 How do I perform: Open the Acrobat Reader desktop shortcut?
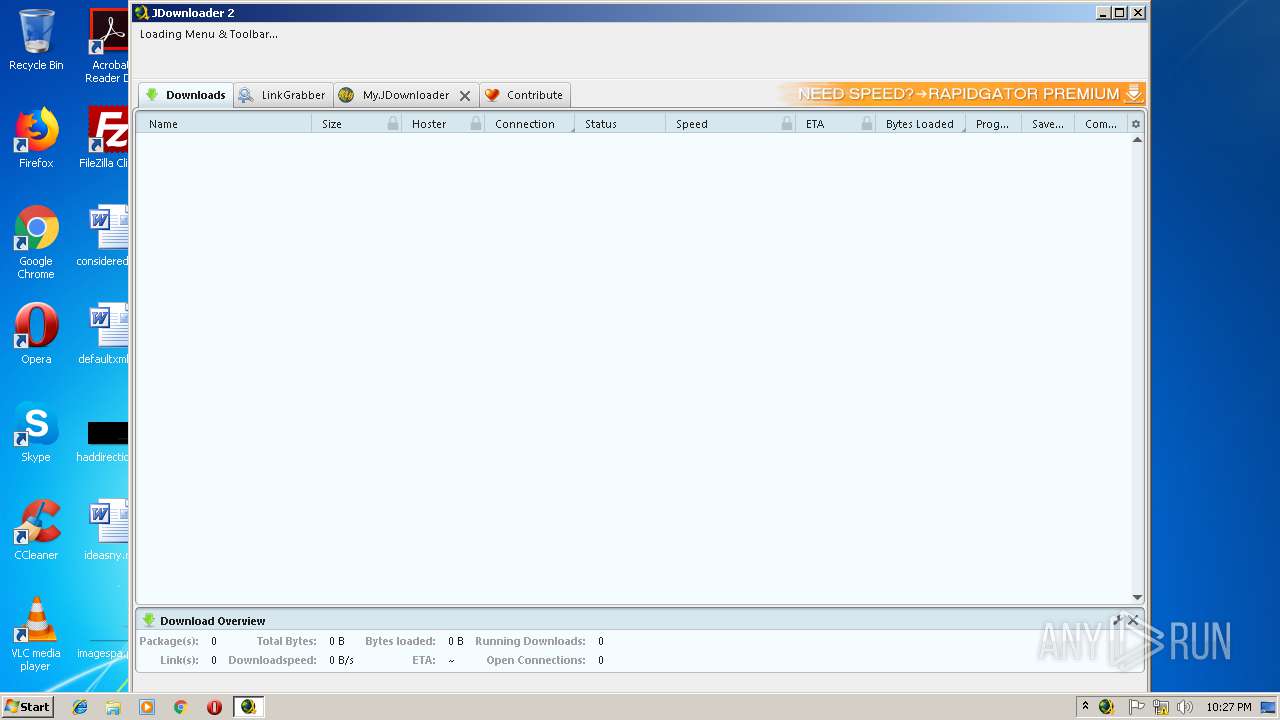108,45
